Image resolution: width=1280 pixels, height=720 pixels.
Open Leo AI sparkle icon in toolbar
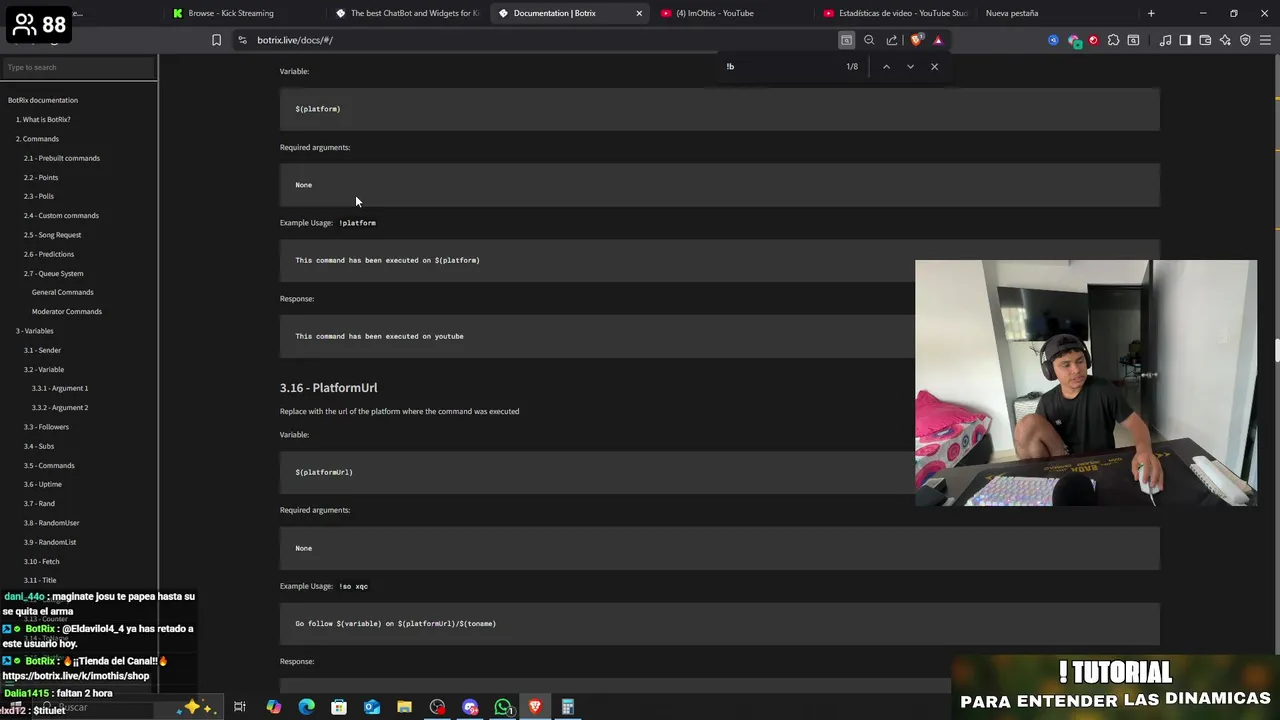pos(1225,40)
